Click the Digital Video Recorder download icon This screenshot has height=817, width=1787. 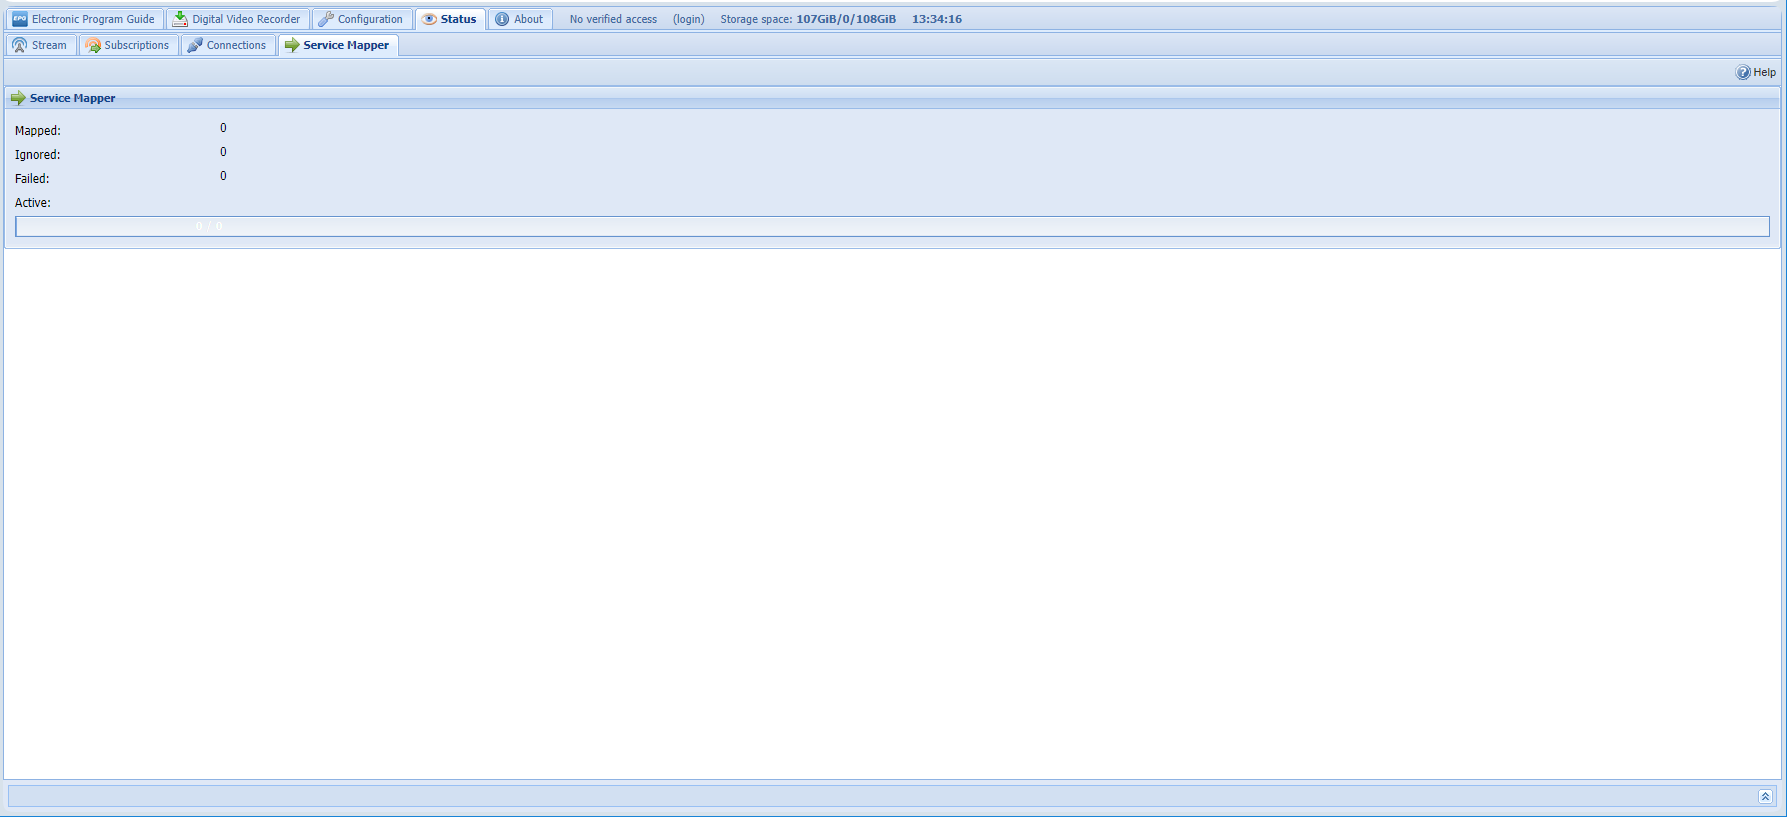tap(180, 19)
